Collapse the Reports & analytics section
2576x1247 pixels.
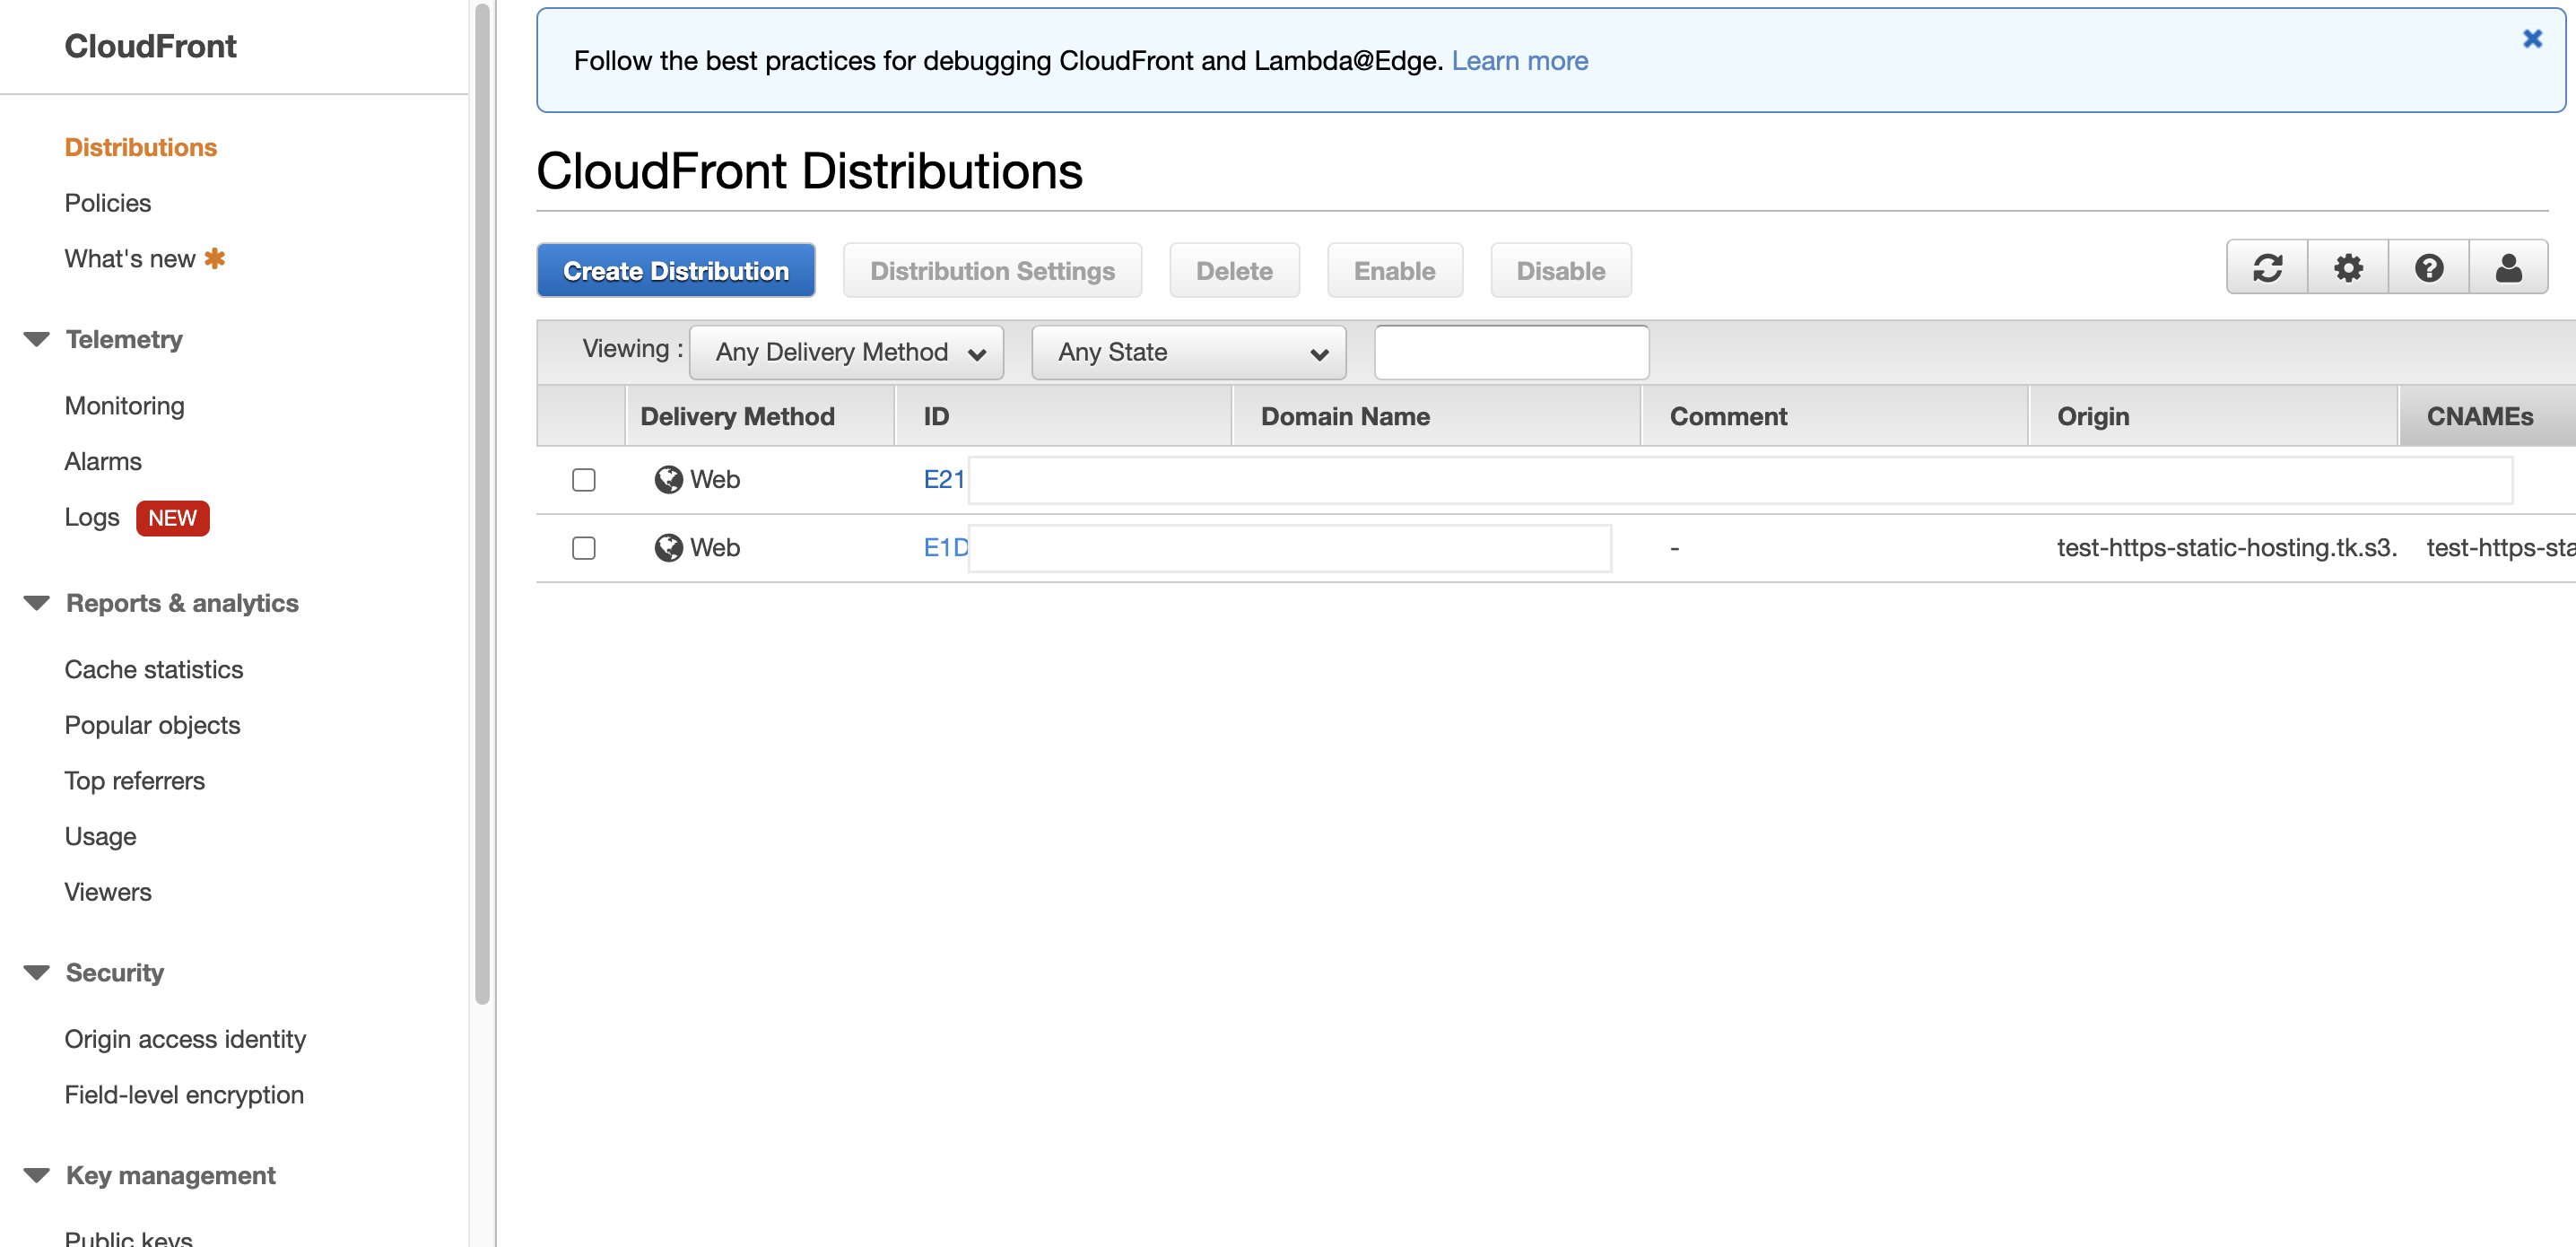point(37,603)
